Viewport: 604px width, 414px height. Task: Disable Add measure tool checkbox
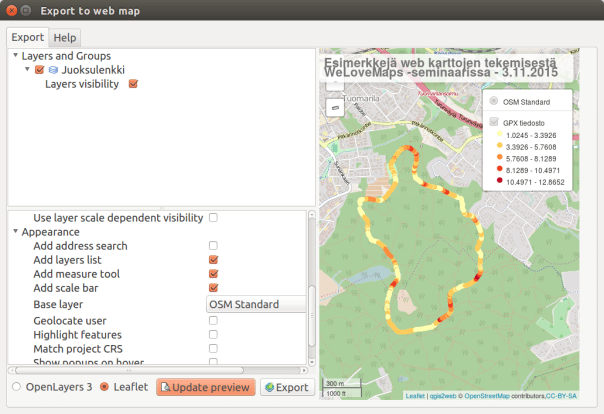(x=213, y=274)
